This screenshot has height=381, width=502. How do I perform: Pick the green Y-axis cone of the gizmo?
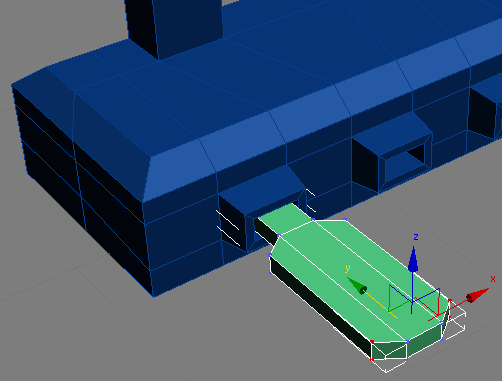tap(357, 286)
